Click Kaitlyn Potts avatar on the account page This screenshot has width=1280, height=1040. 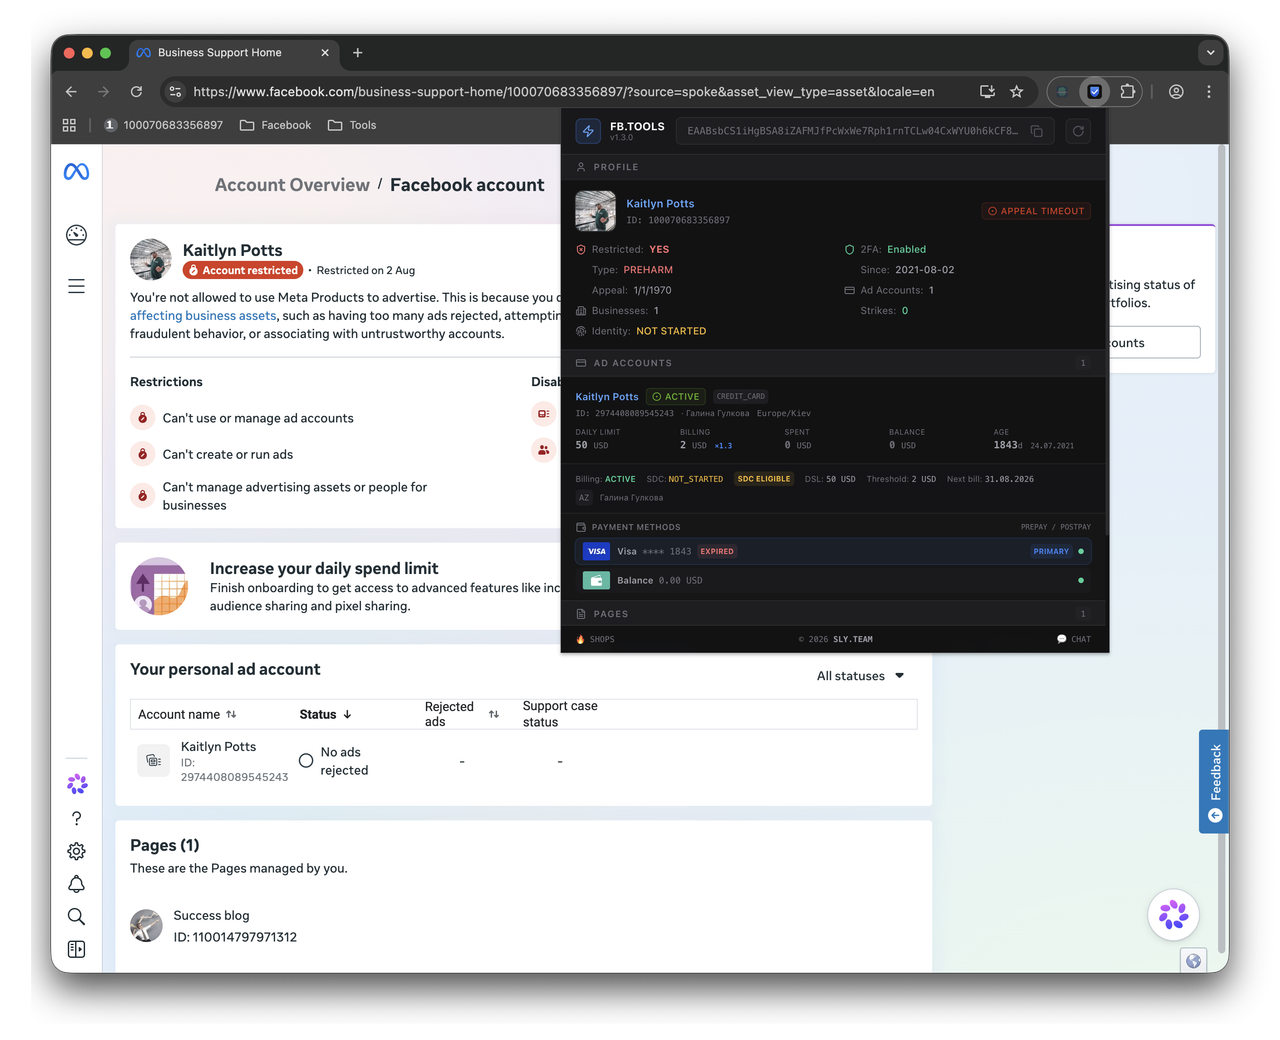151,259
